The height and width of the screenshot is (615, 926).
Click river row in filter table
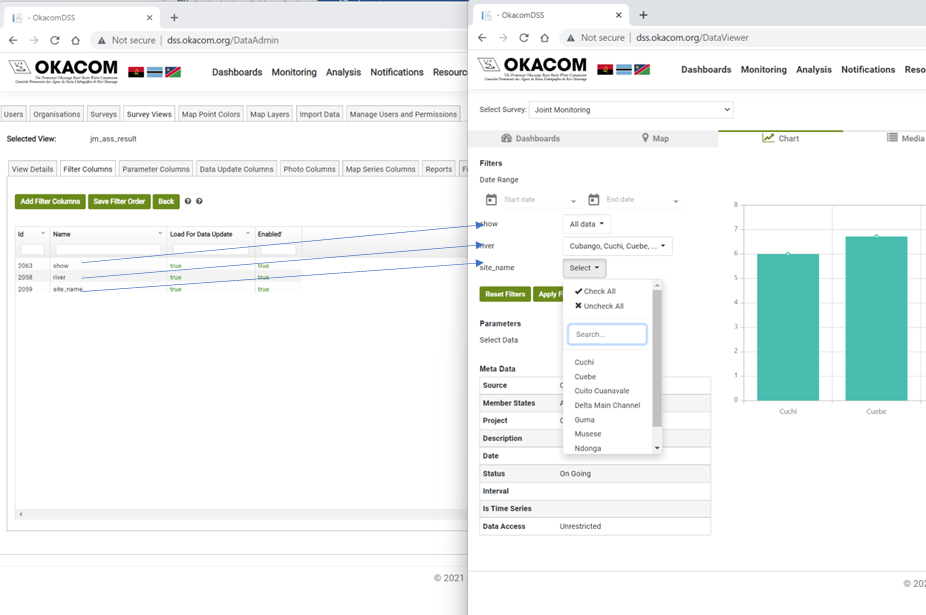point(158,277)
